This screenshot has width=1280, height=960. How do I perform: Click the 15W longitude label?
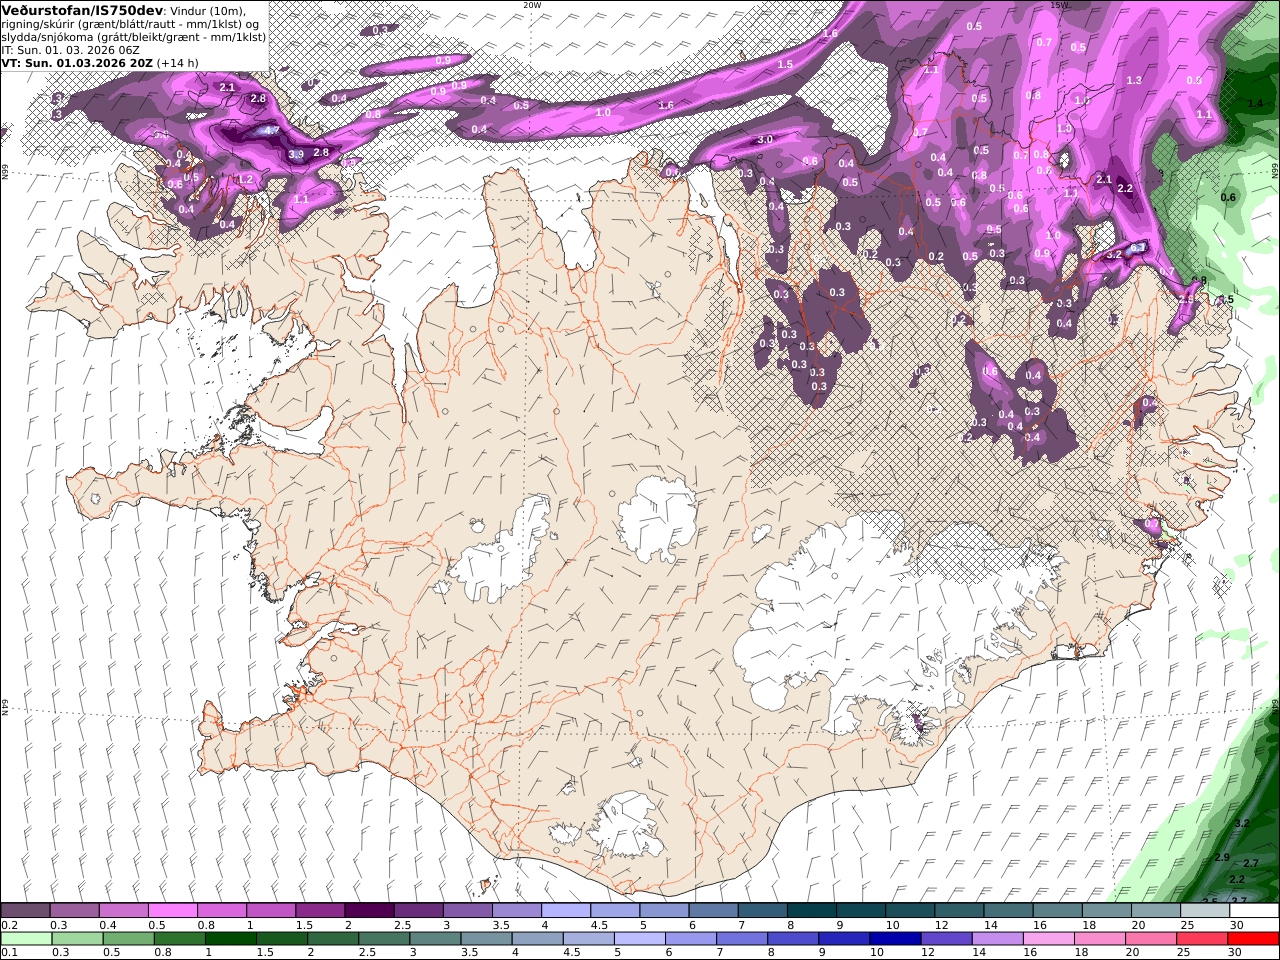tap(1060, 5)
